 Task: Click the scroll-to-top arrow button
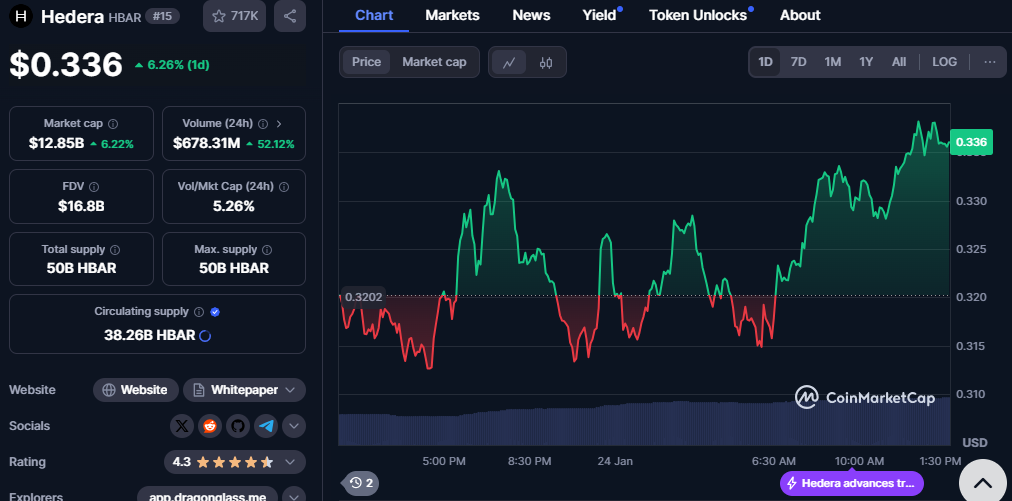coord(983,482)
